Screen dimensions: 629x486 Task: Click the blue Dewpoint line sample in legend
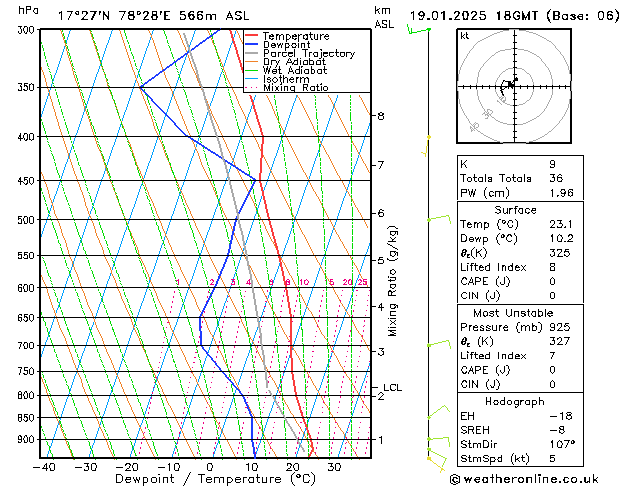pyautogui.click(x=252, y=44)
